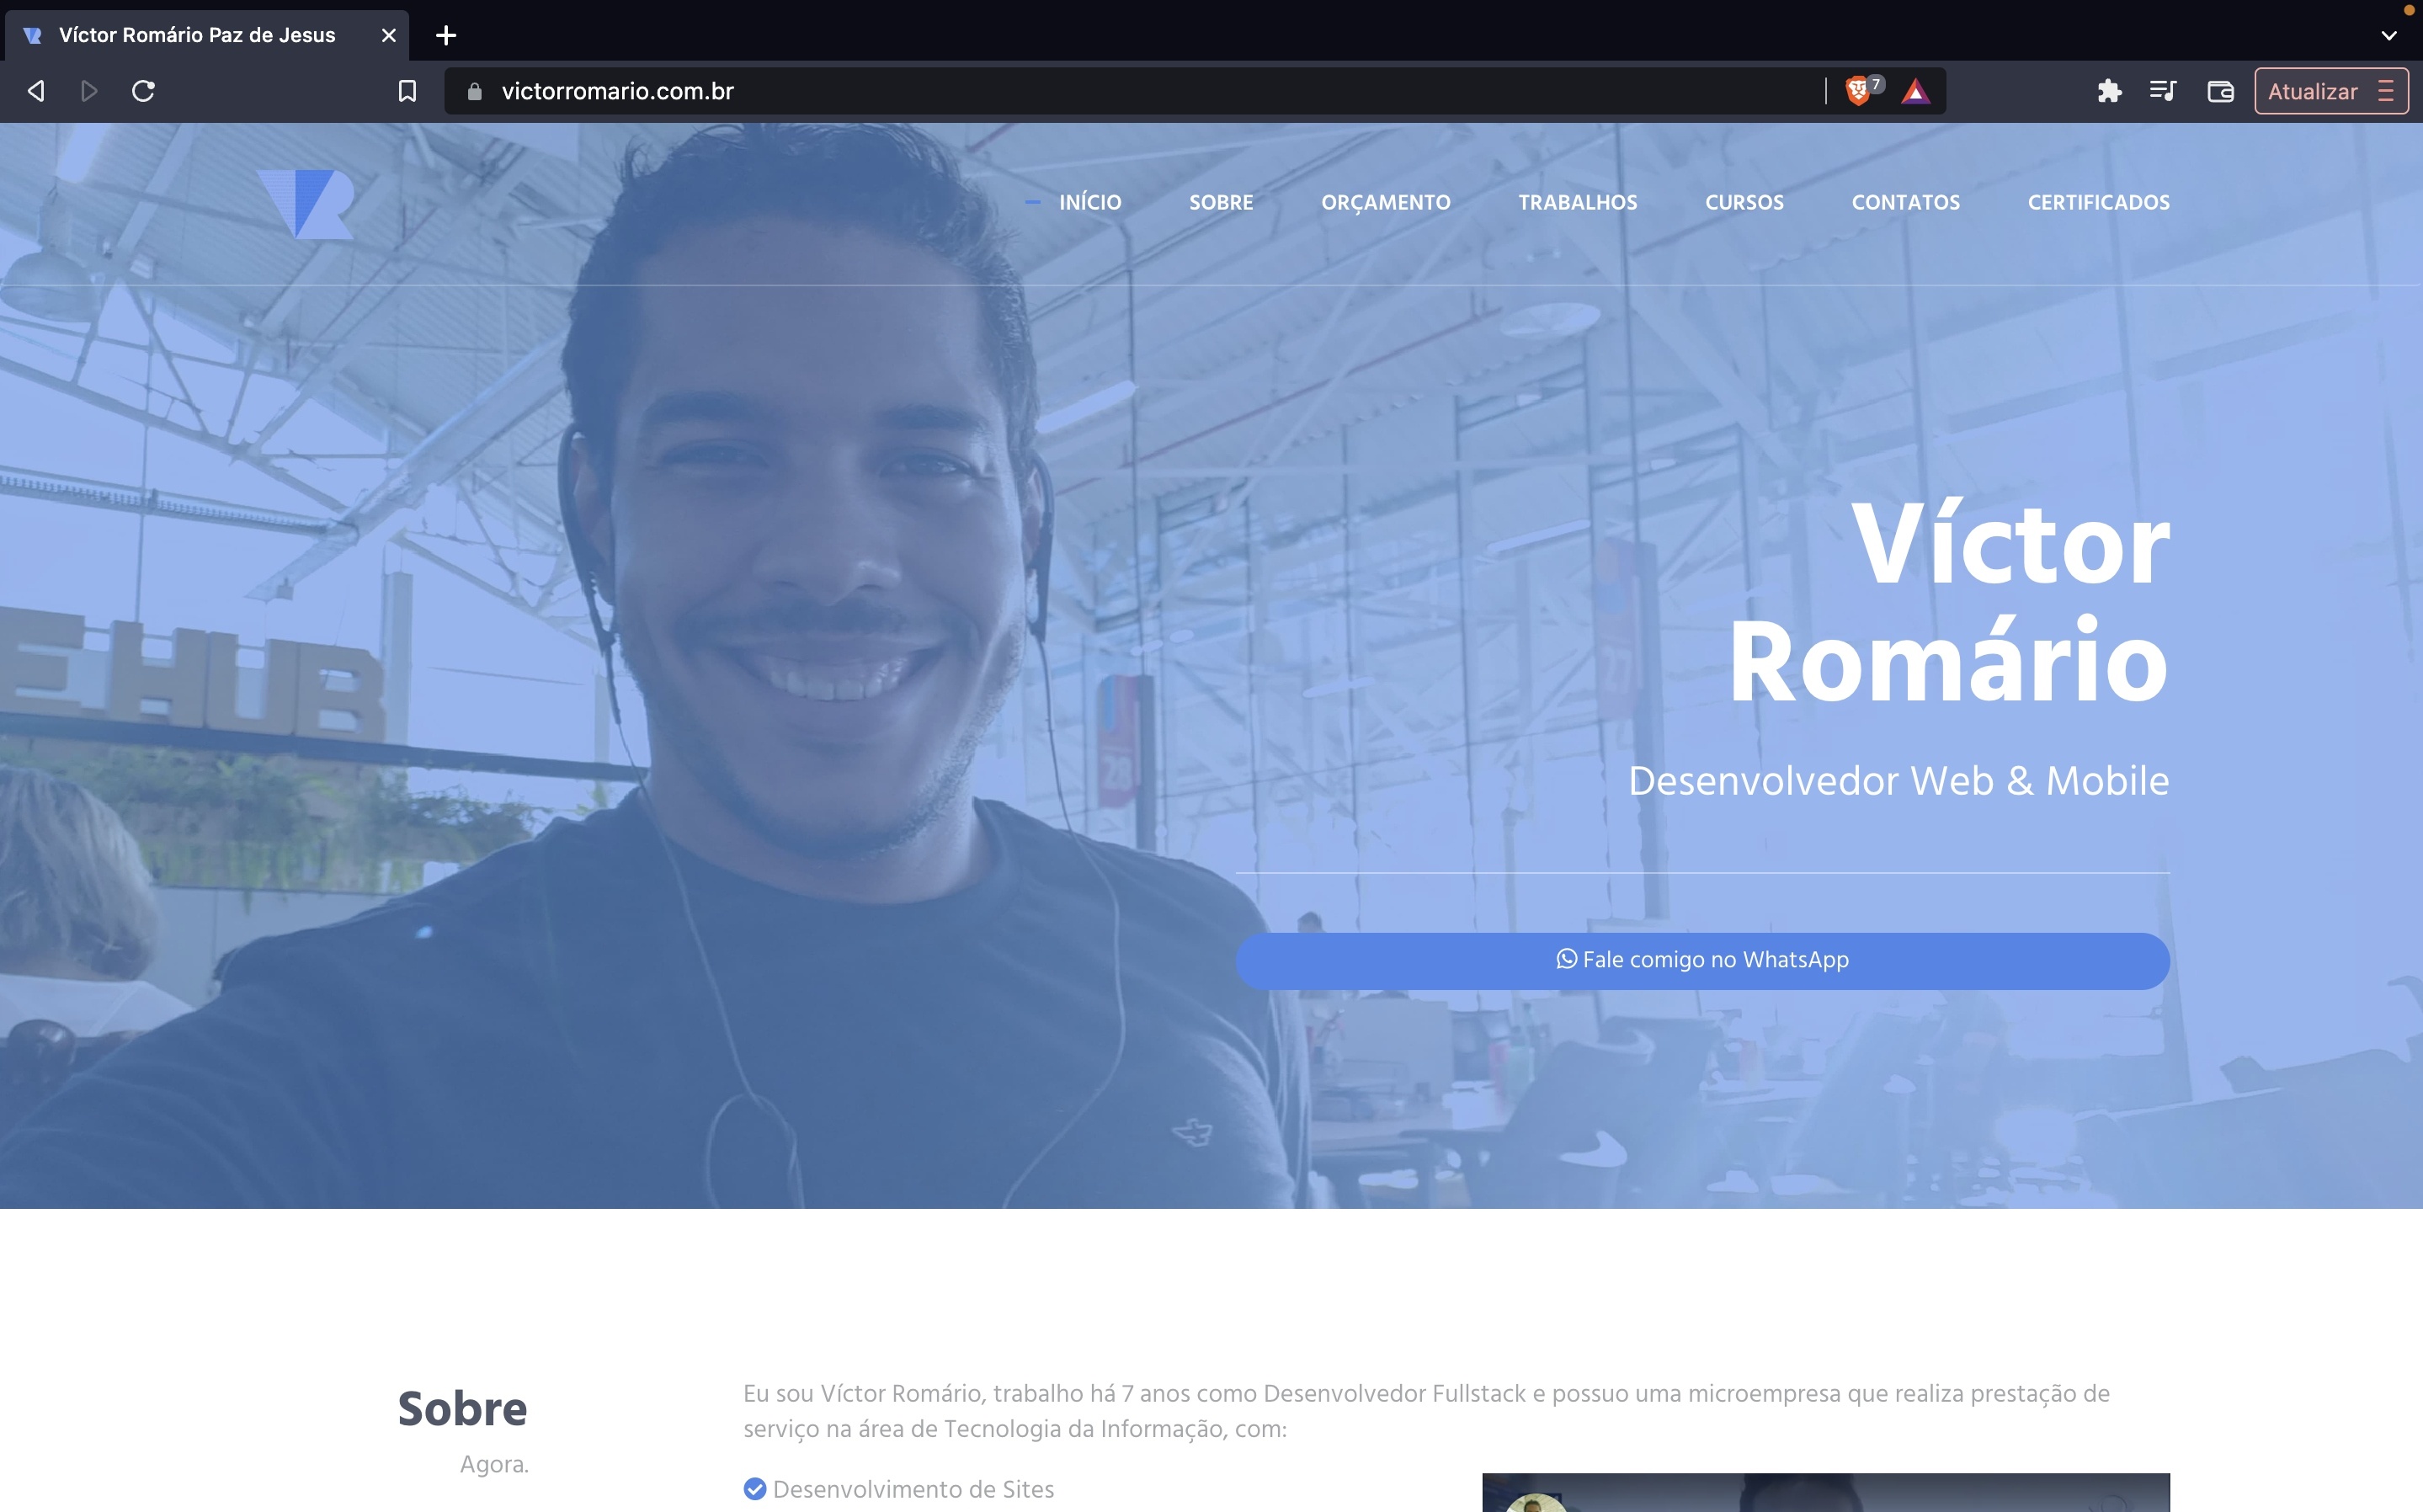Screen dimensions: 2423x1512
Task: Open the browser hamburger menu
Action: [2386, 91]
